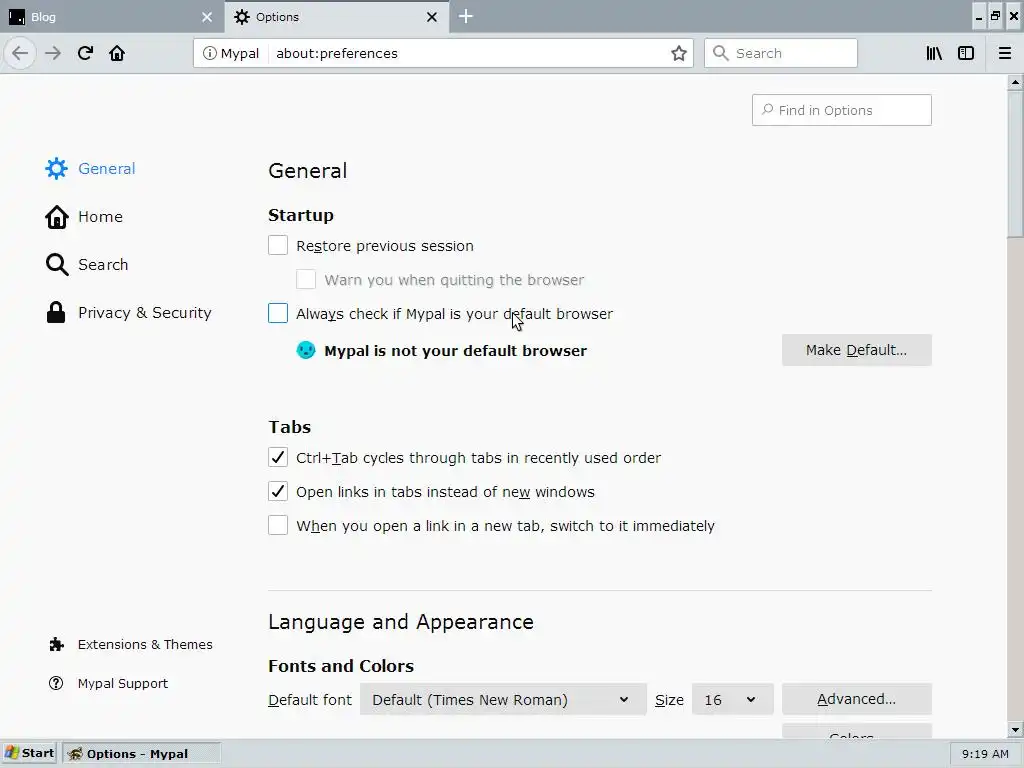This screenshot has height=768, width=1024.
Task: Open the hamburger application menu
Action: (x=1004, y=53)
